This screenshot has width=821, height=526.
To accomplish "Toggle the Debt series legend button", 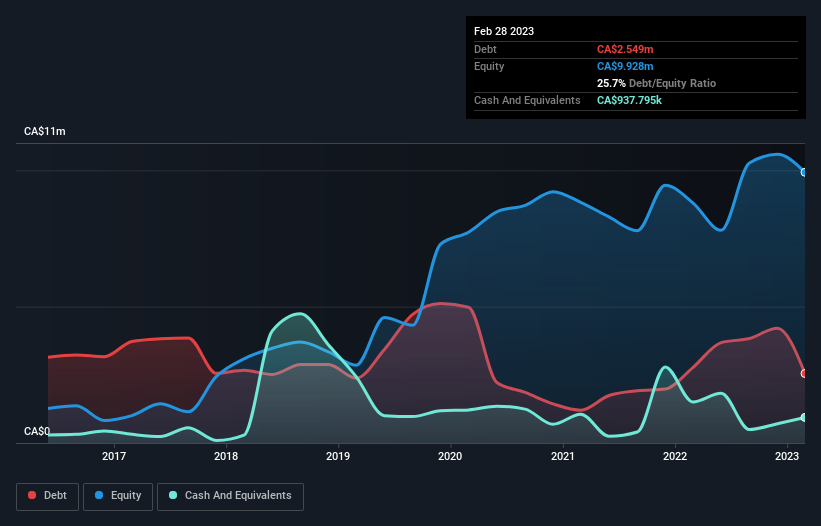I will [48, 496].
